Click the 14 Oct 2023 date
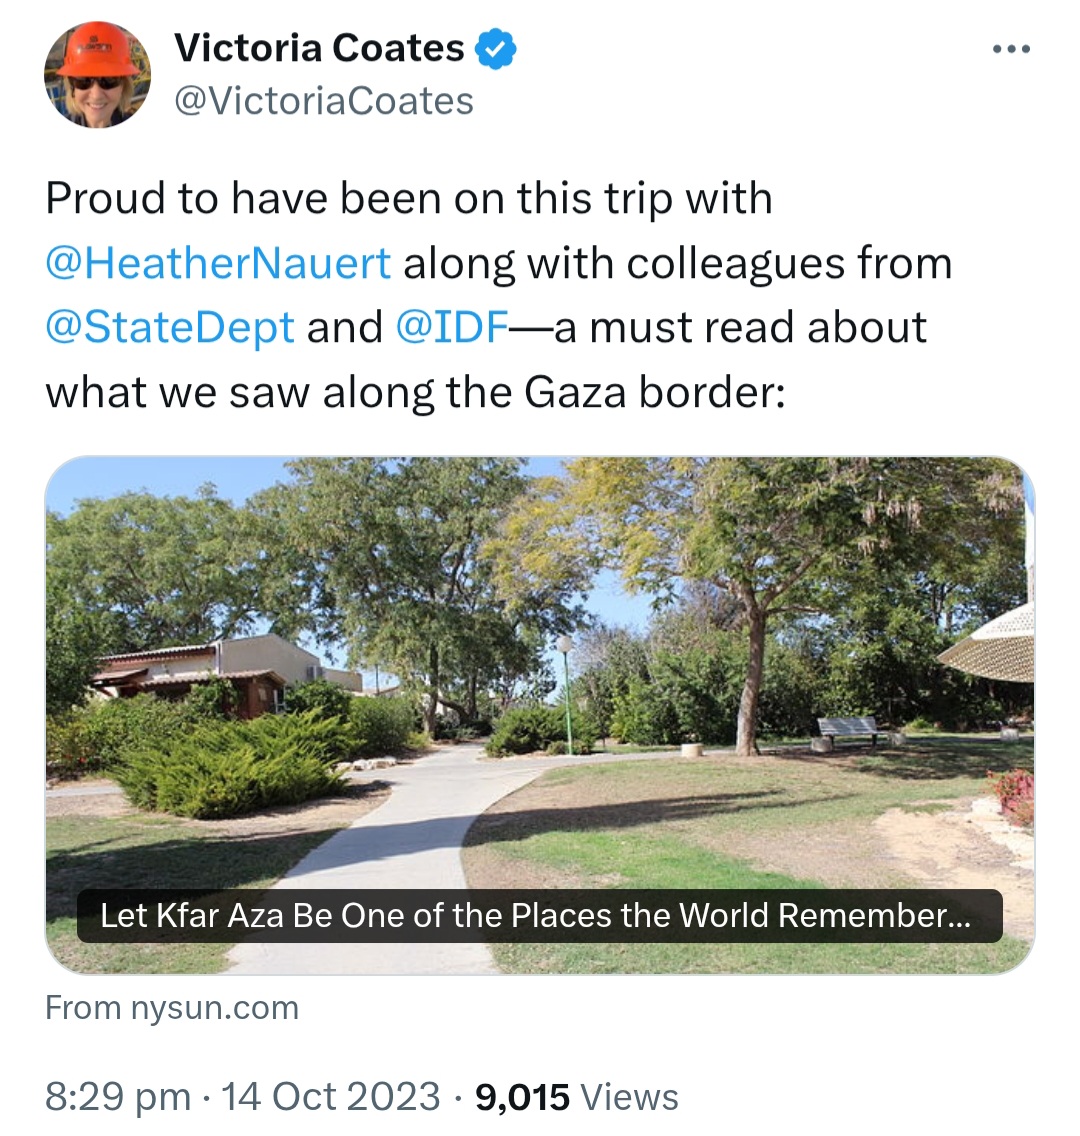Image resolution: width=1080 pixels, height=1136 pixels. tap(331, 1096)
